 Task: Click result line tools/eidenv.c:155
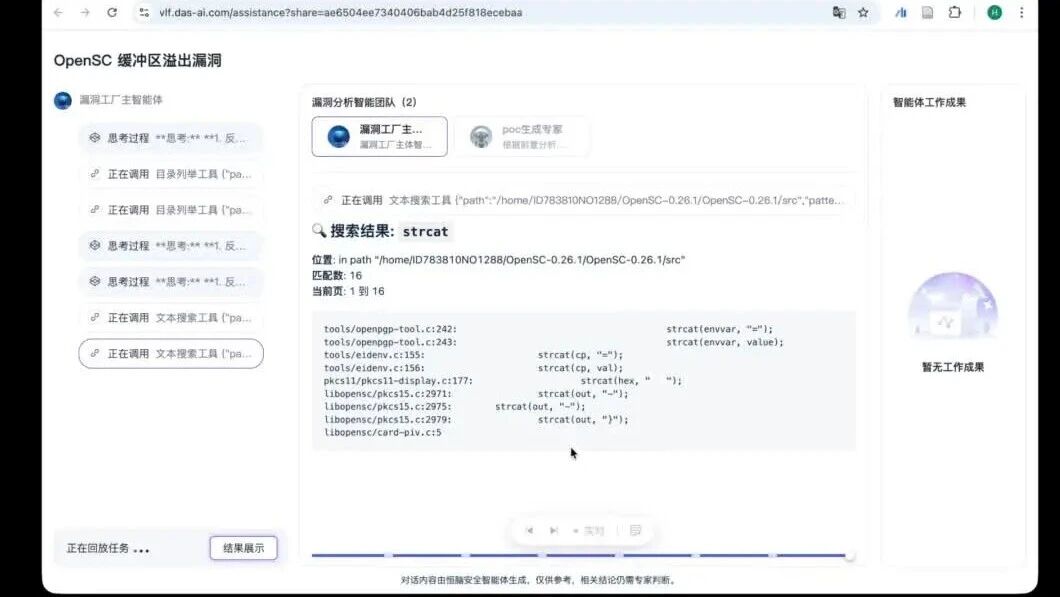pos(473,355)
